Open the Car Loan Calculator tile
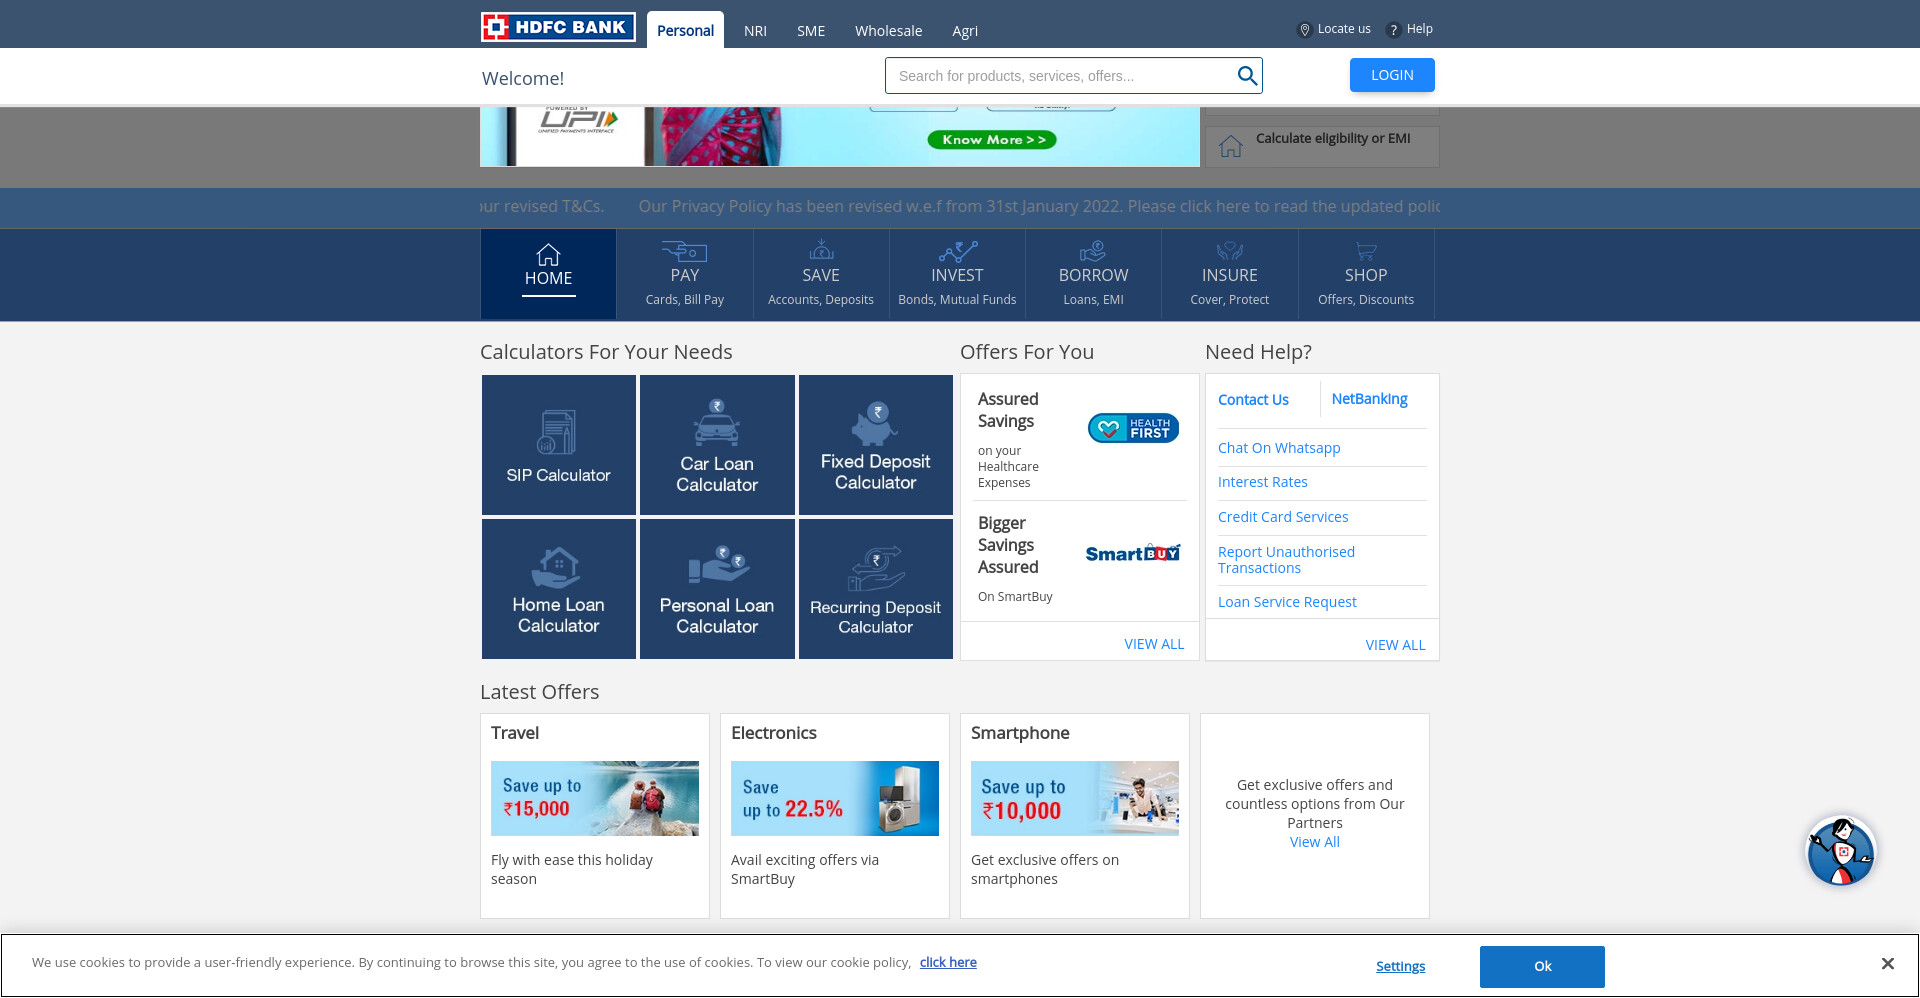This screenshot has width=1920, height=998. pyautogui.click(x=717, y=445)
